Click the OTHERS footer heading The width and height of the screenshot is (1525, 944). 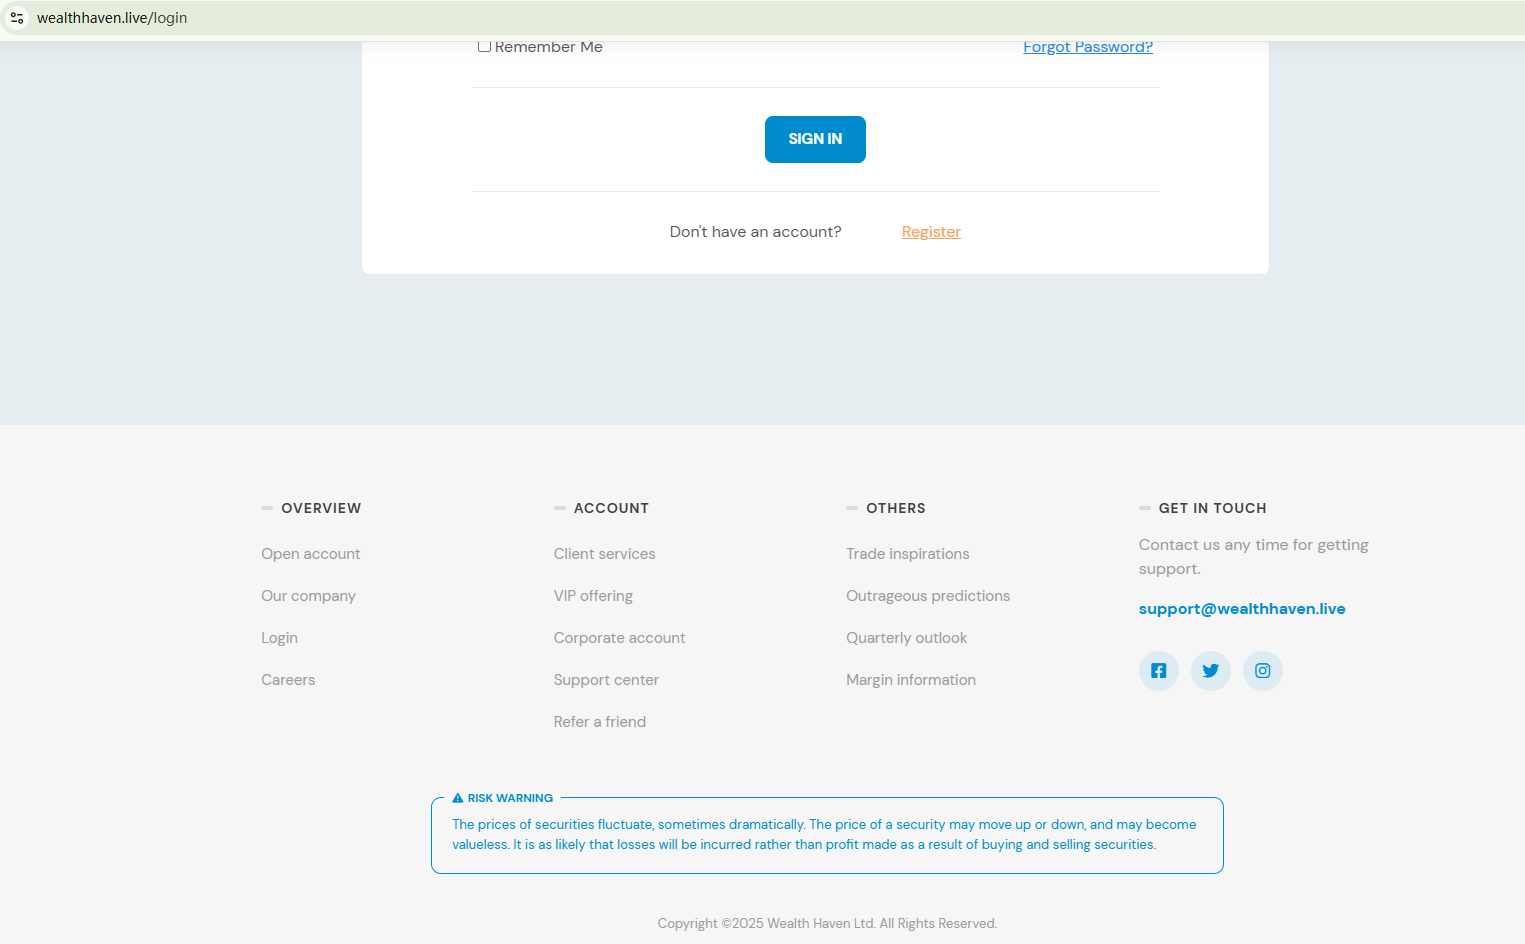[896, 508]
